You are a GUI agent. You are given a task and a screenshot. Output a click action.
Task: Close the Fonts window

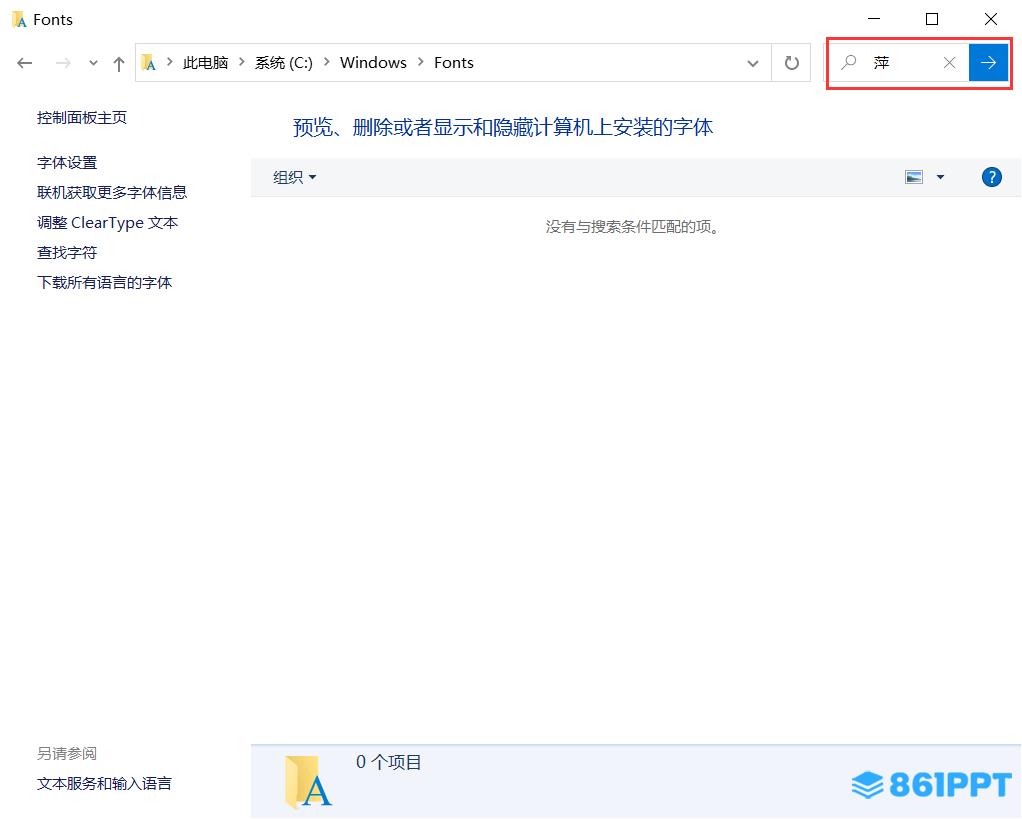991,19
